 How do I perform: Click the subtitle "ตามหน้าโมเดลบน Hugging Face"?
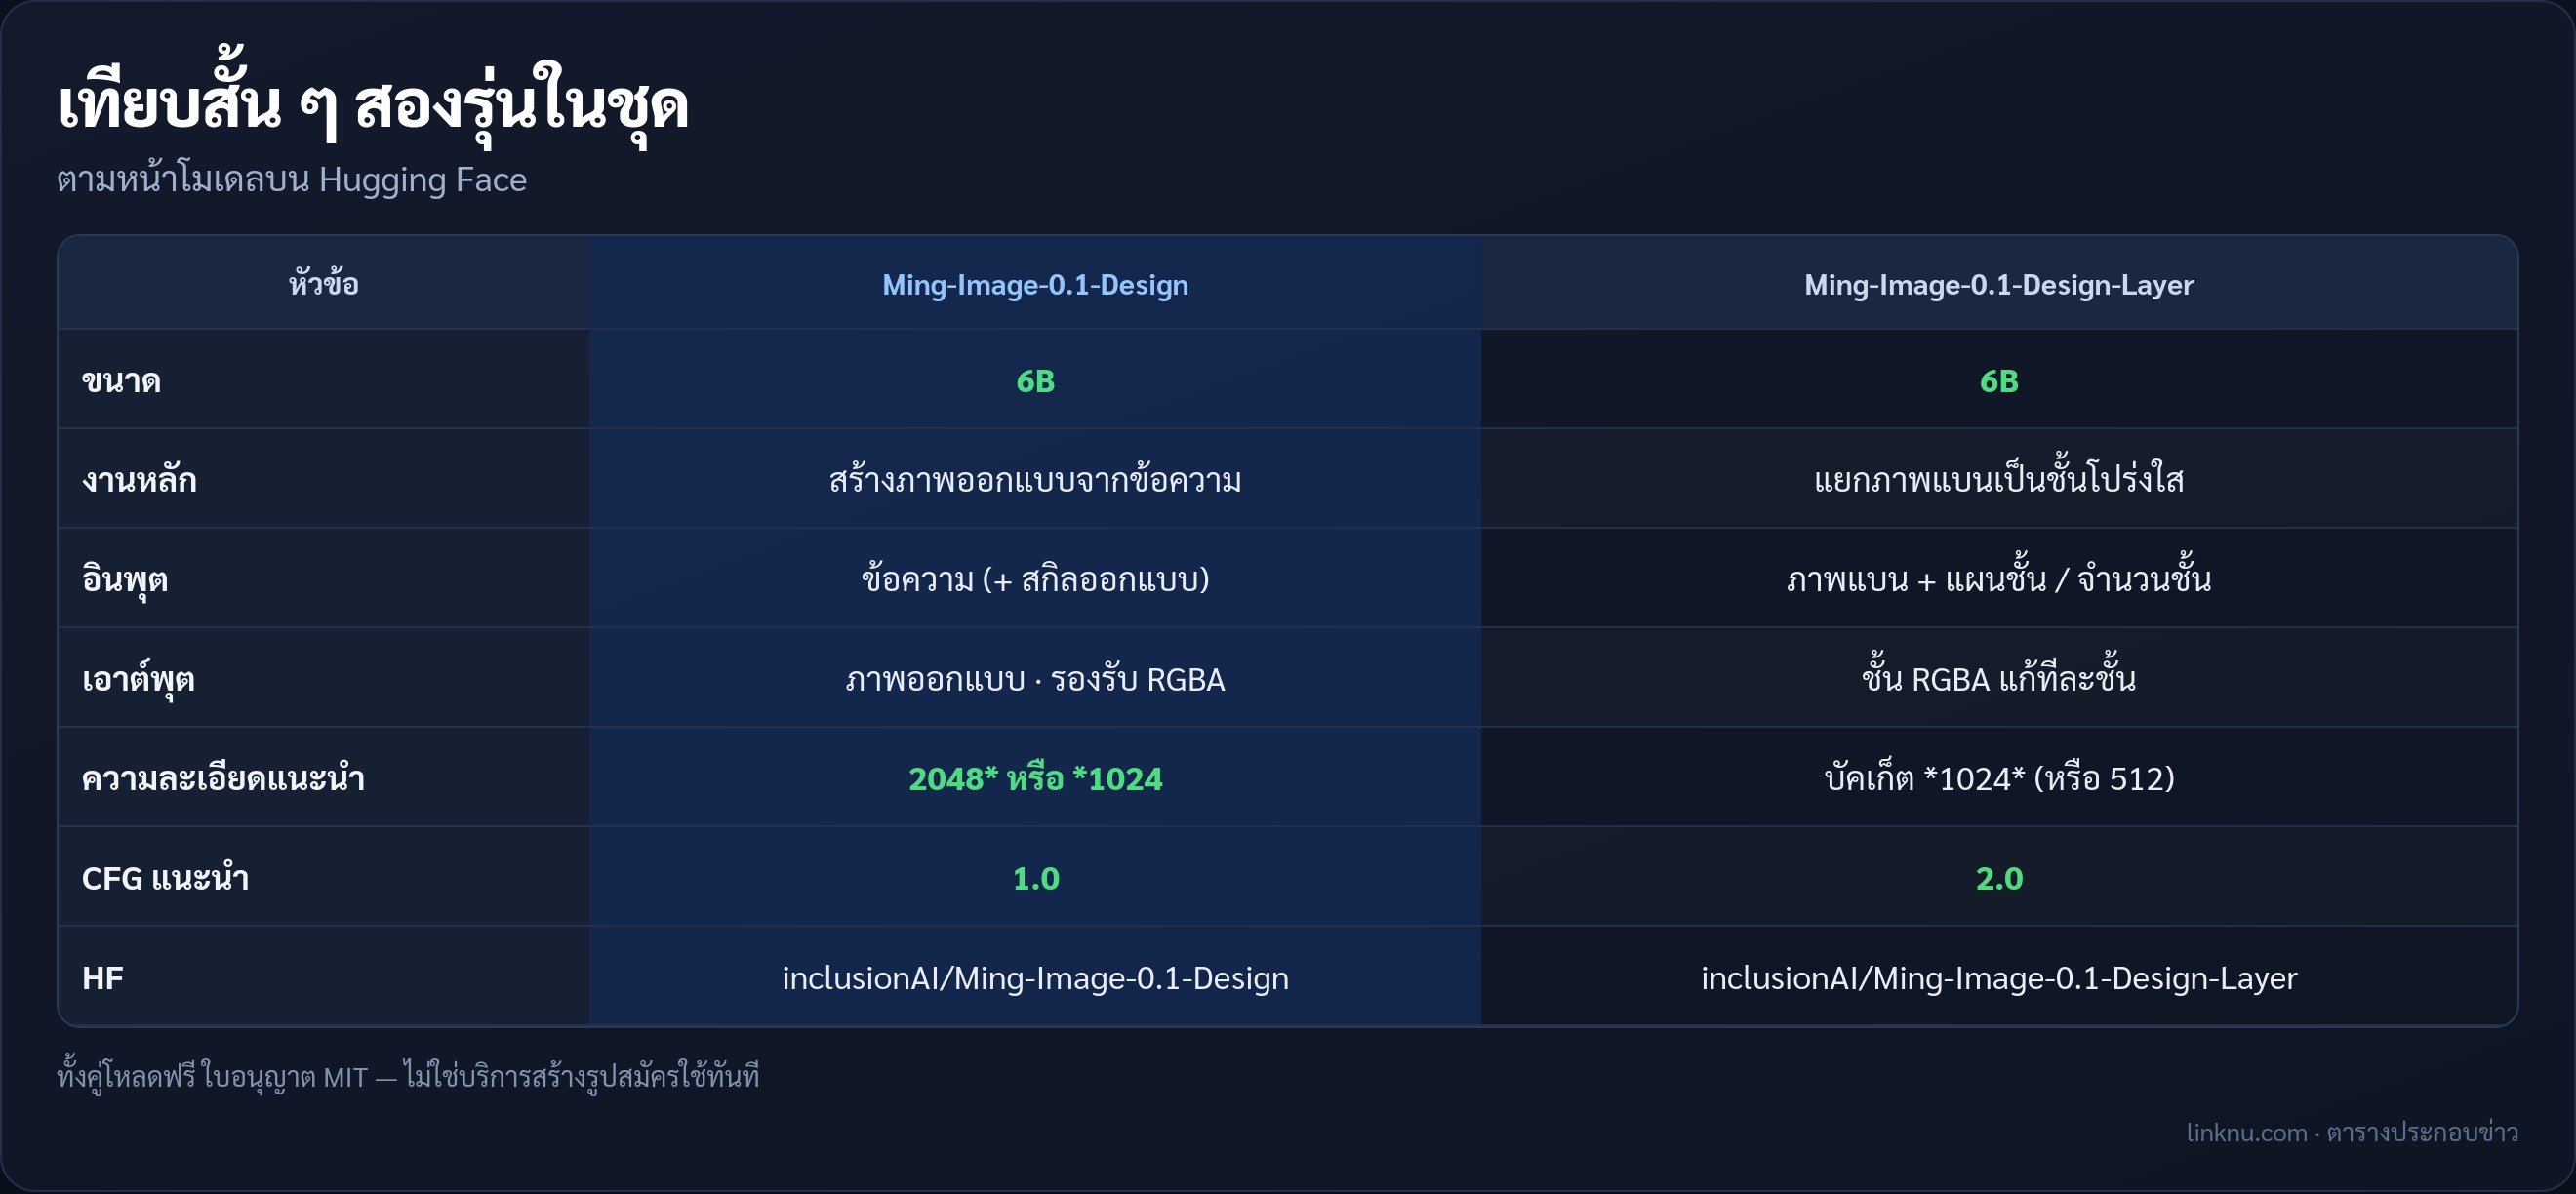click(x=291, y=180)
